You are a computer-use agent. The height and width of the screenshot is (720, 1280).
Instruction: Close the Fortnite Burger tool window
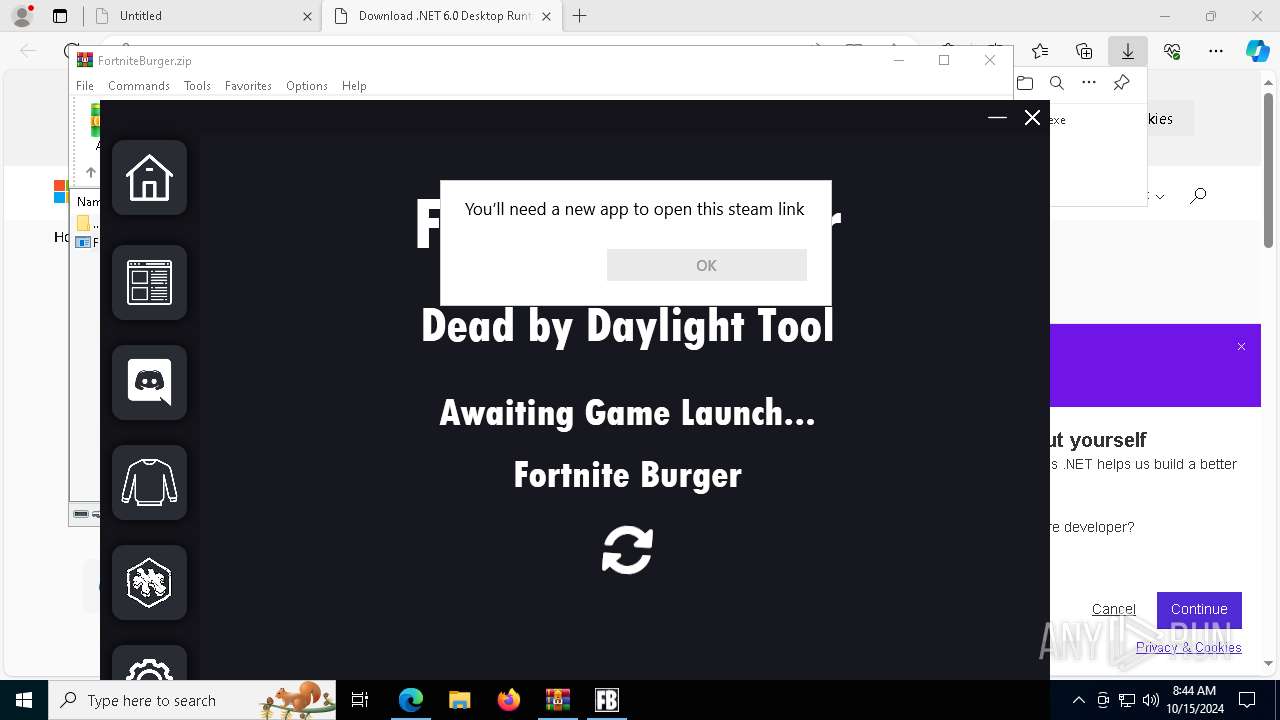(x=1033, y=118)
